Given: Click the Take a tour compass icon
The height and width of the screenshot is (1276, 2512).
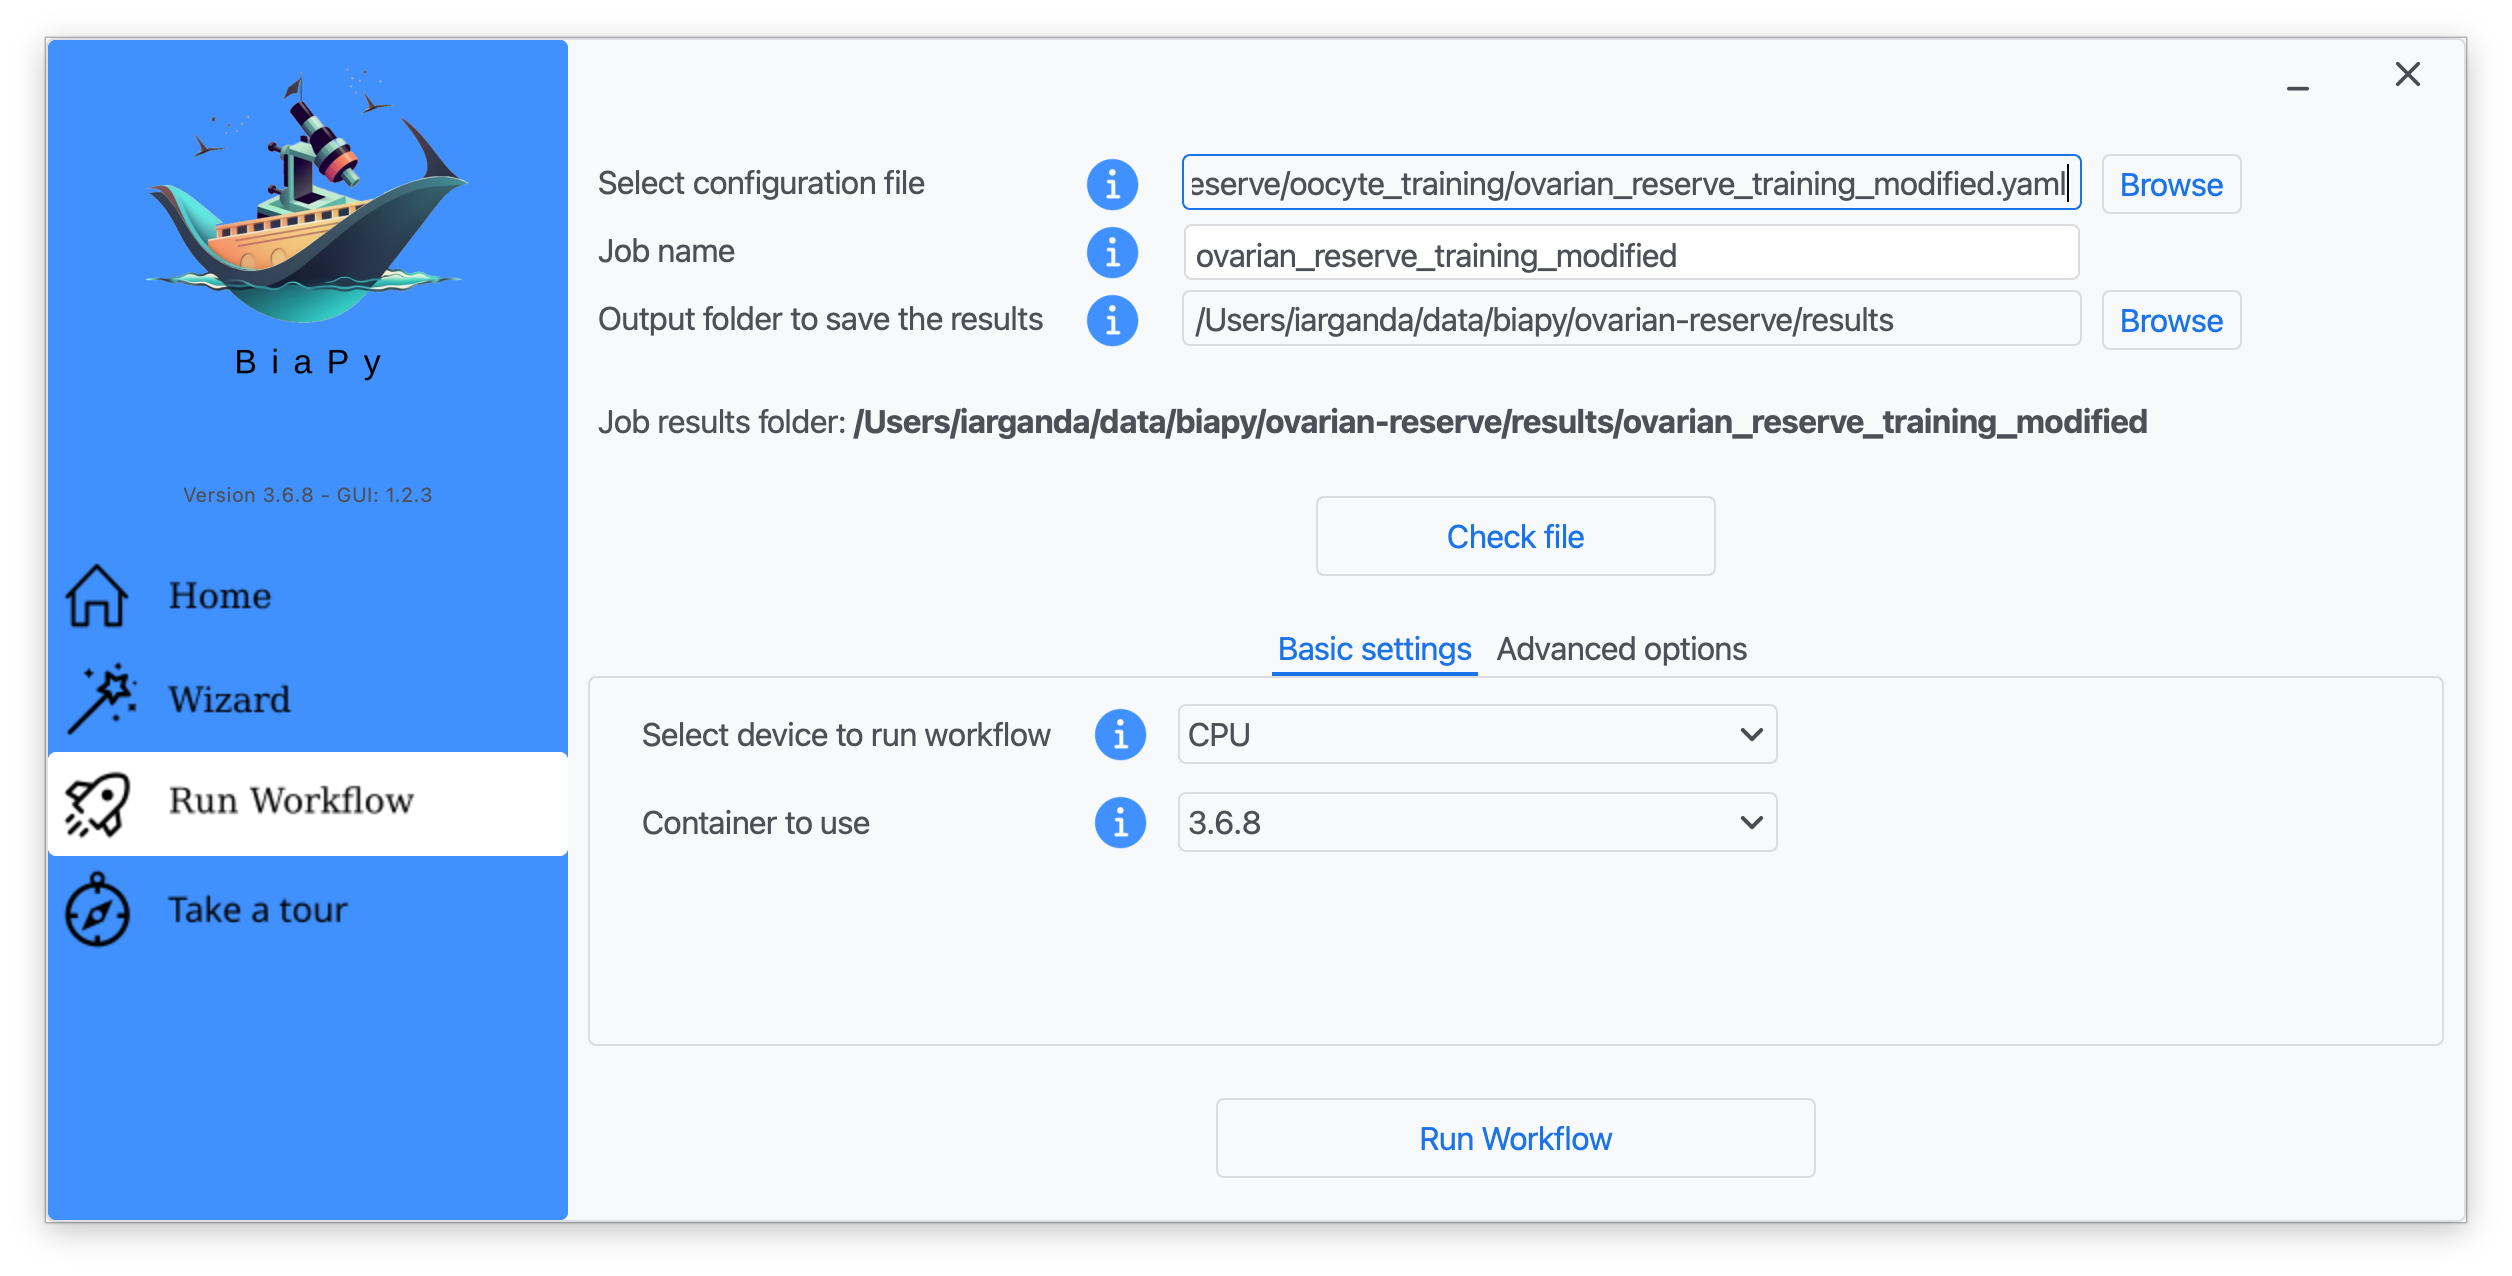Looking at the screenshot, I should pos(97,909).
